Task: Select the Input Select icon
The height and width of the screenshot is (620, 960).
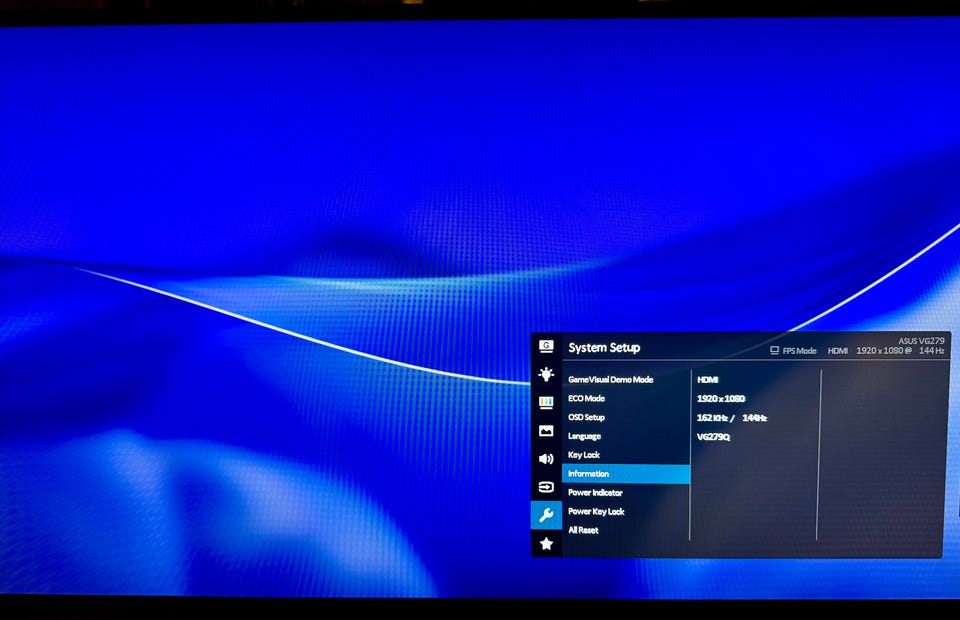Action: click(x=546, y=487)
